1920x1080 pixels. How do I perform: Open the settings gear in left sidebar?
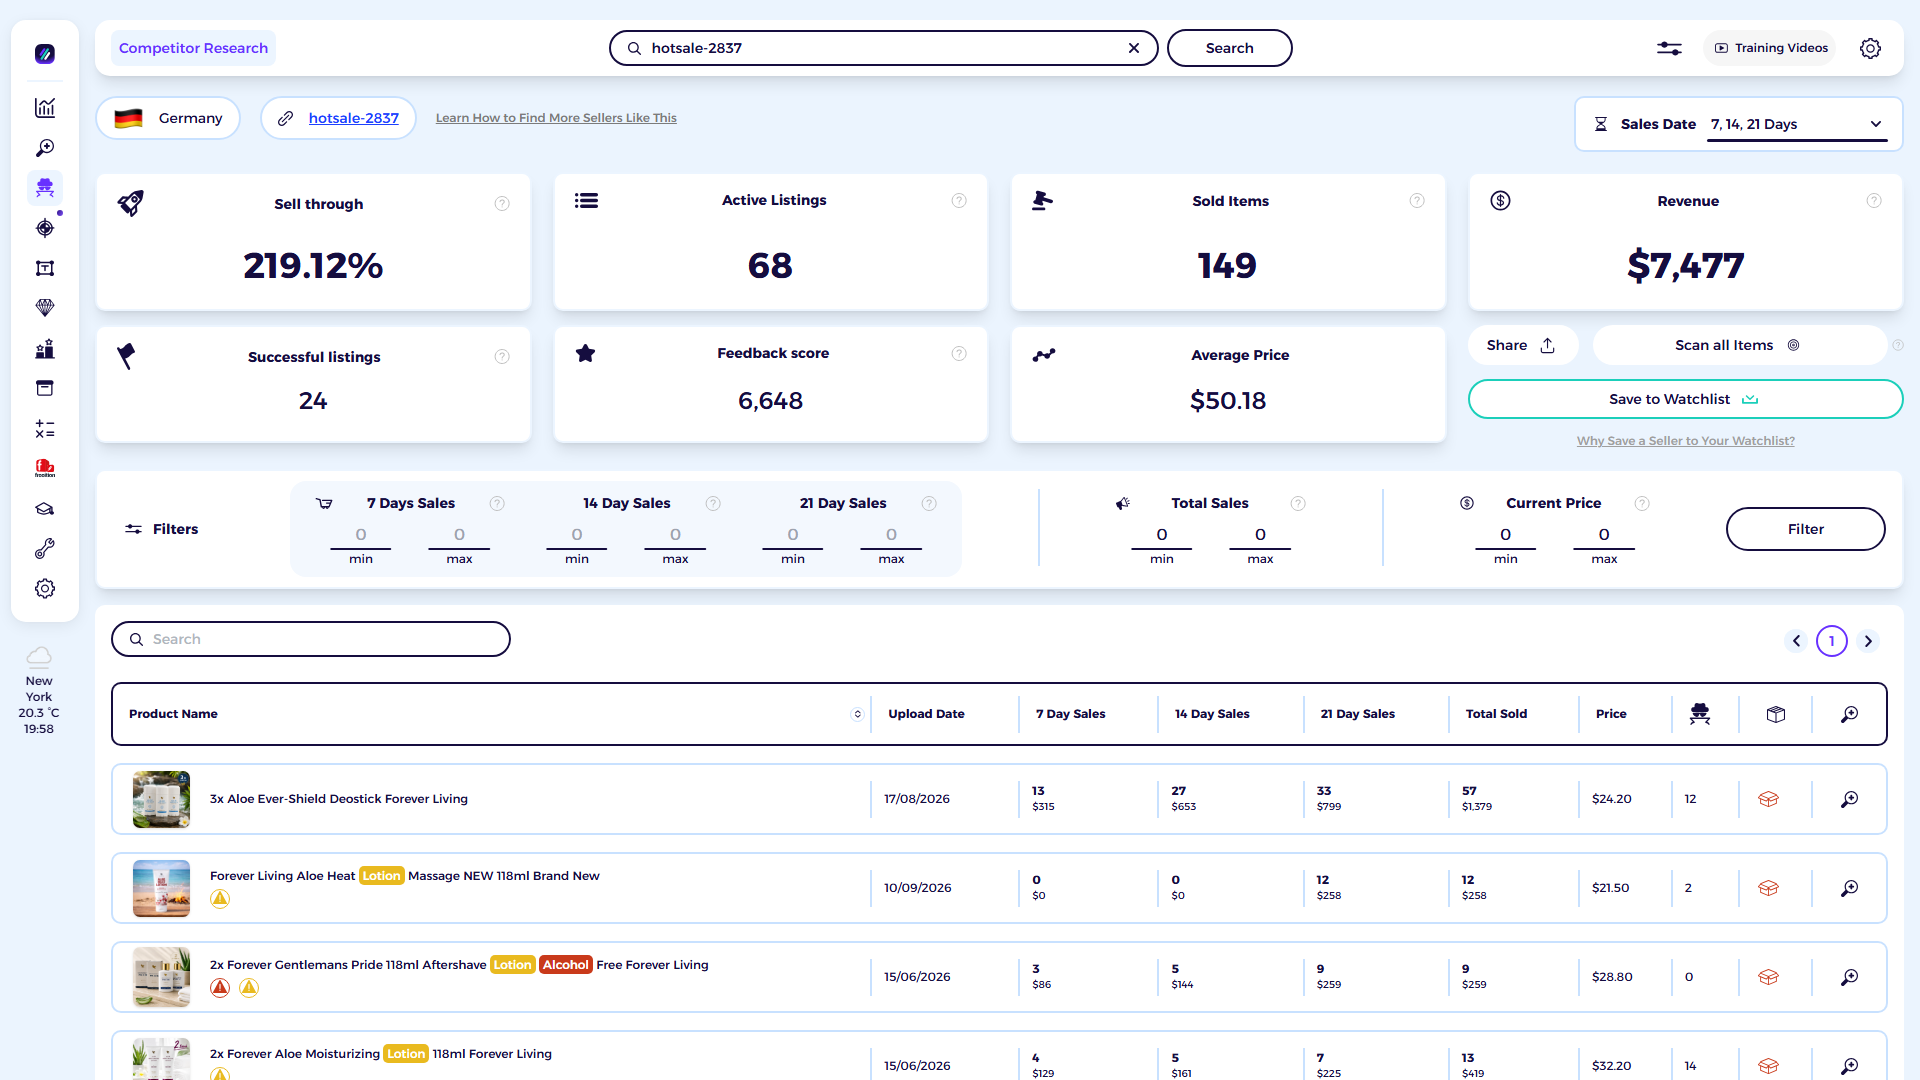click(x=45, y=589)
